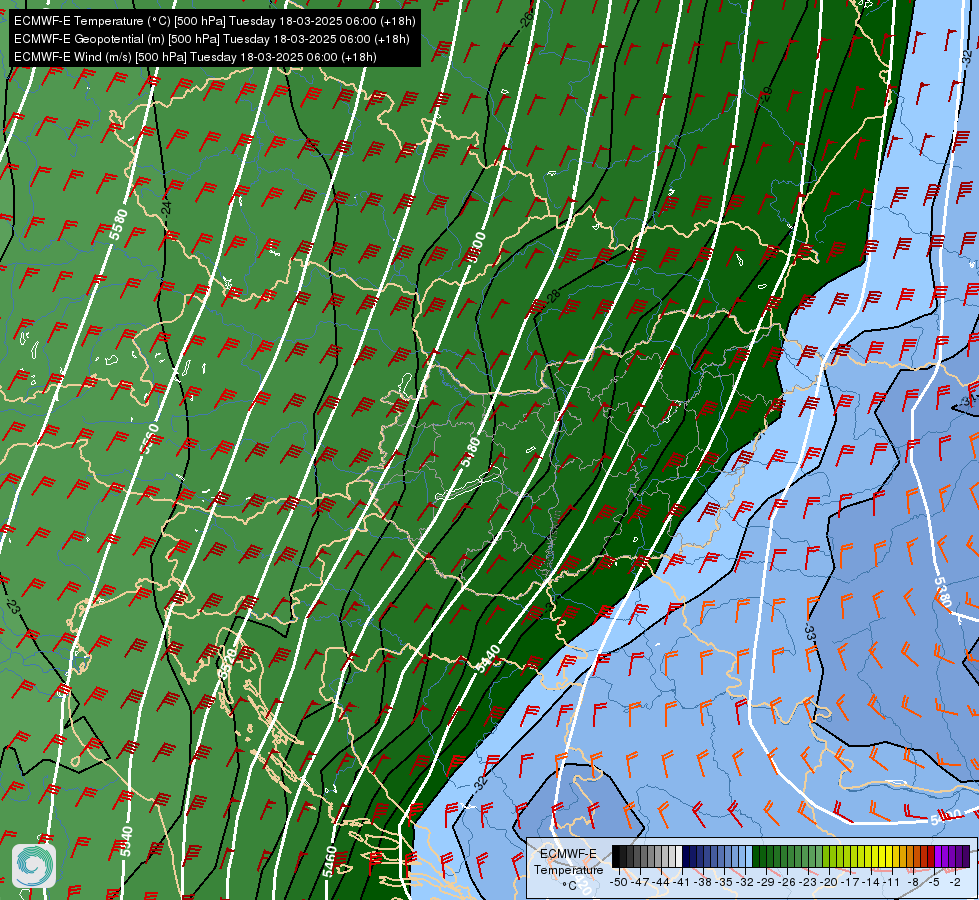Pick the darkest green swatch in the legend
The image size is (979, 900).
(x=756, y=856)
